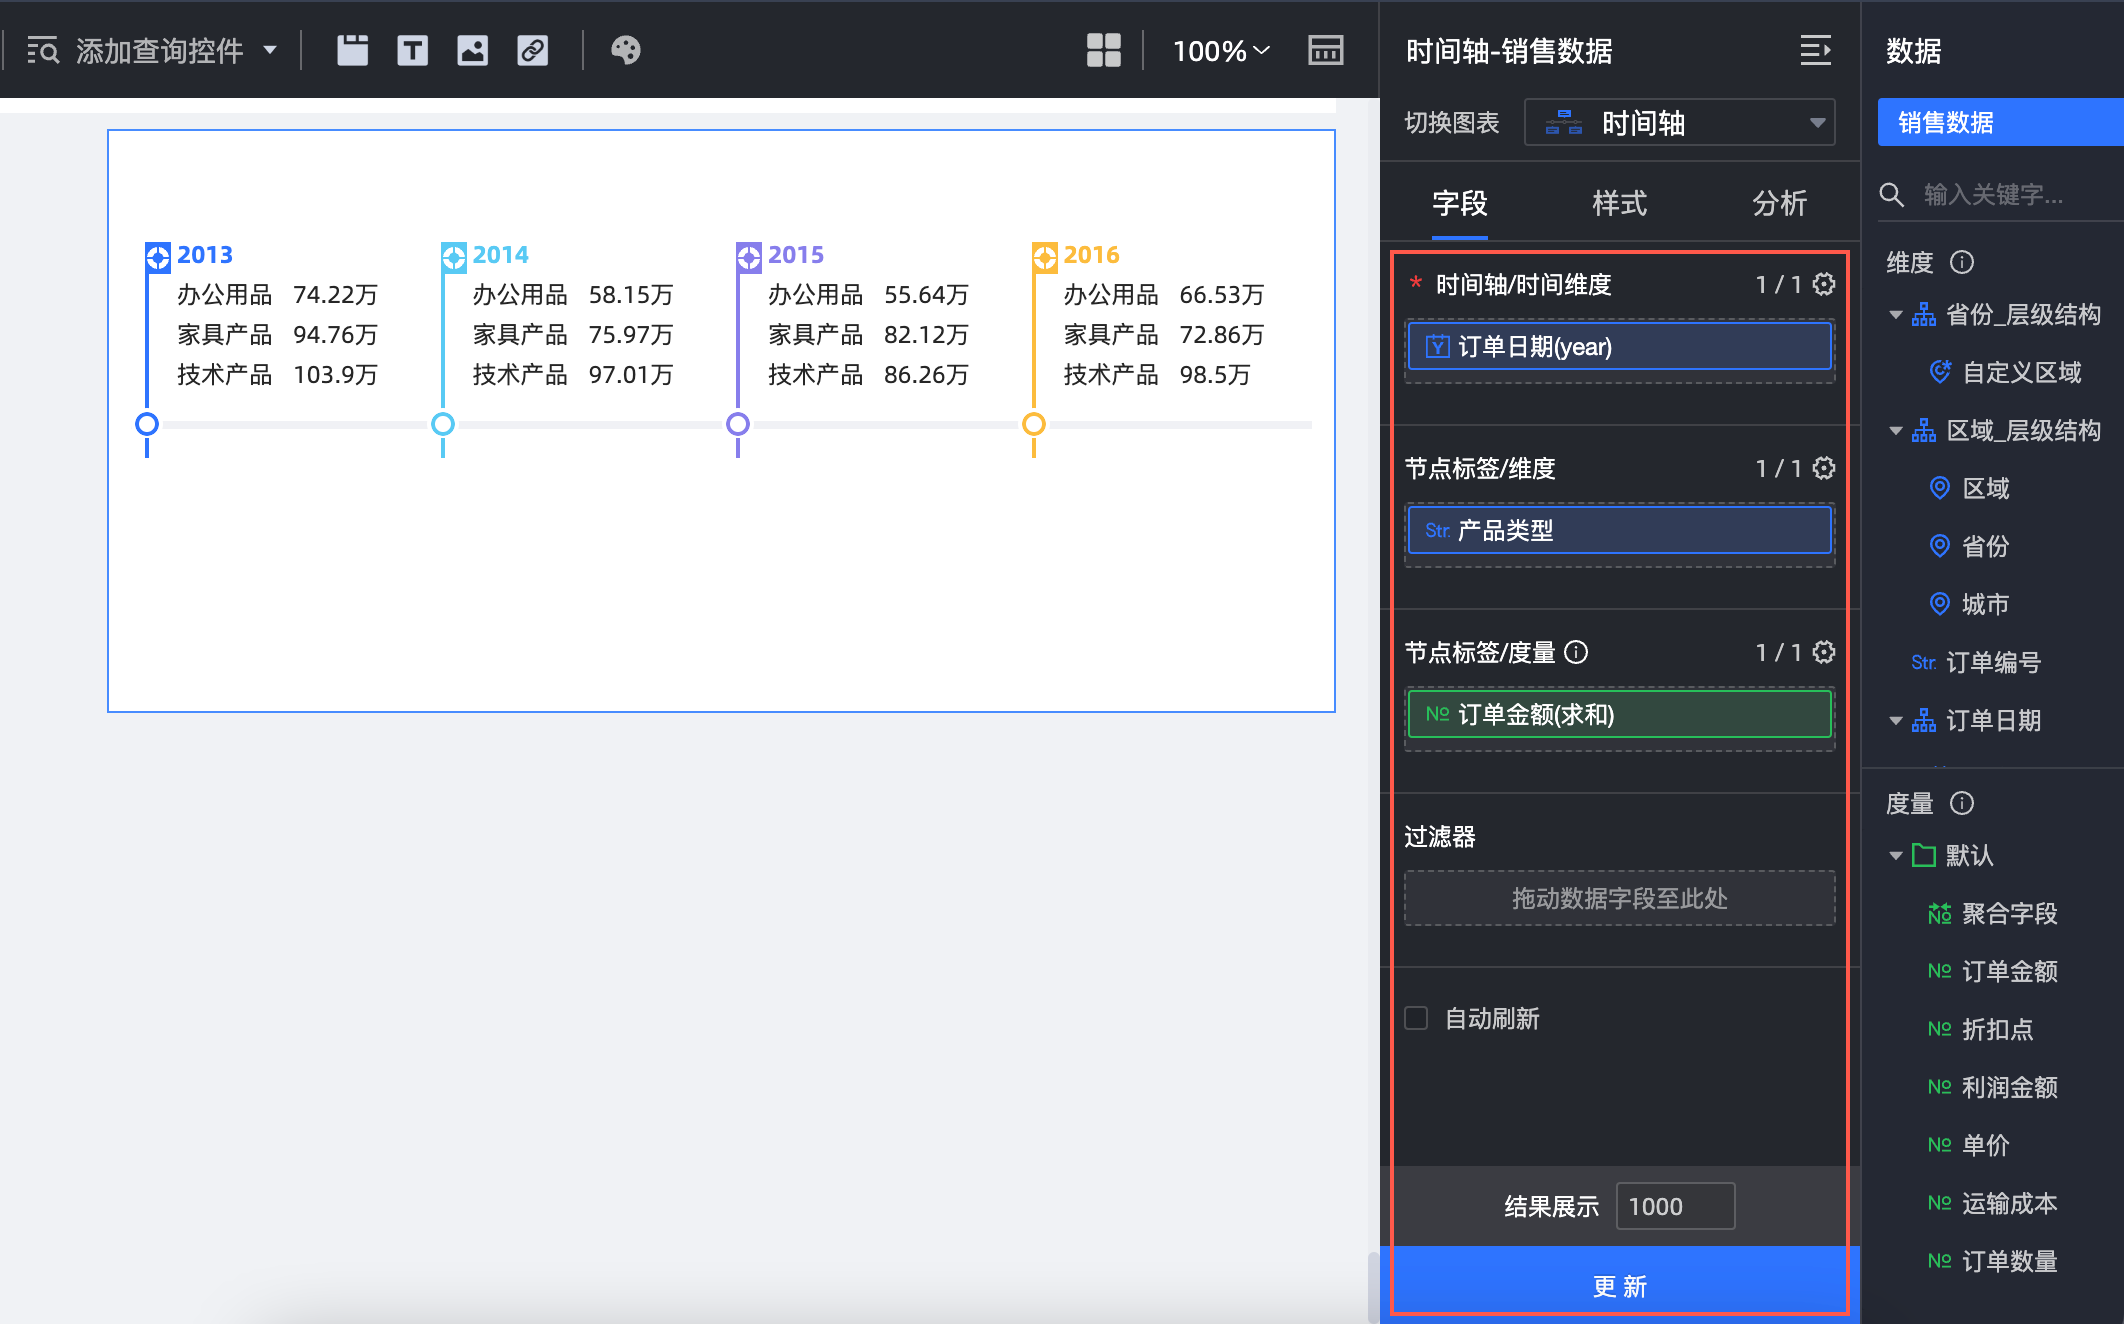This screenshot has width=2124, height=1324.
Task: Add a link component from toolbar
Action: pos(532,50)
